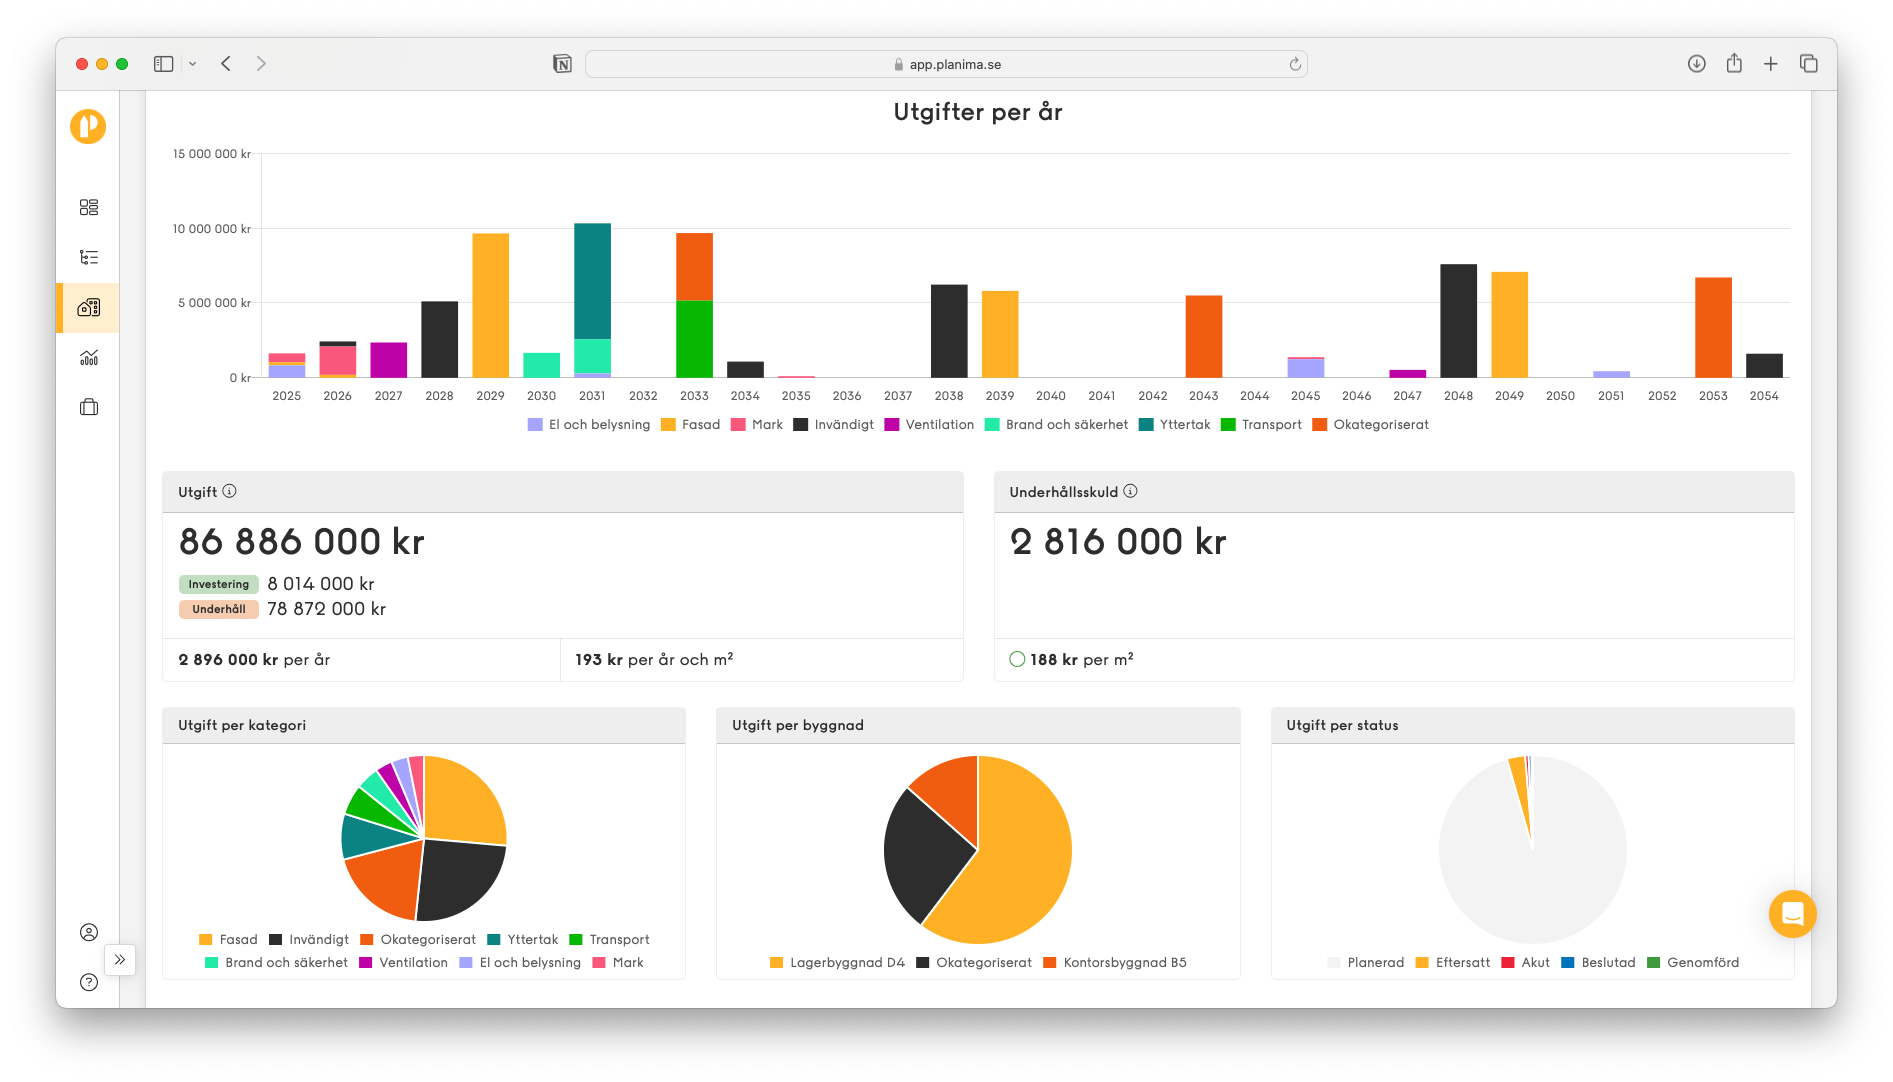Toggle Planerad in status pie legend
This screenshot has height=1082, width=1893.
tap(1365, 963)
